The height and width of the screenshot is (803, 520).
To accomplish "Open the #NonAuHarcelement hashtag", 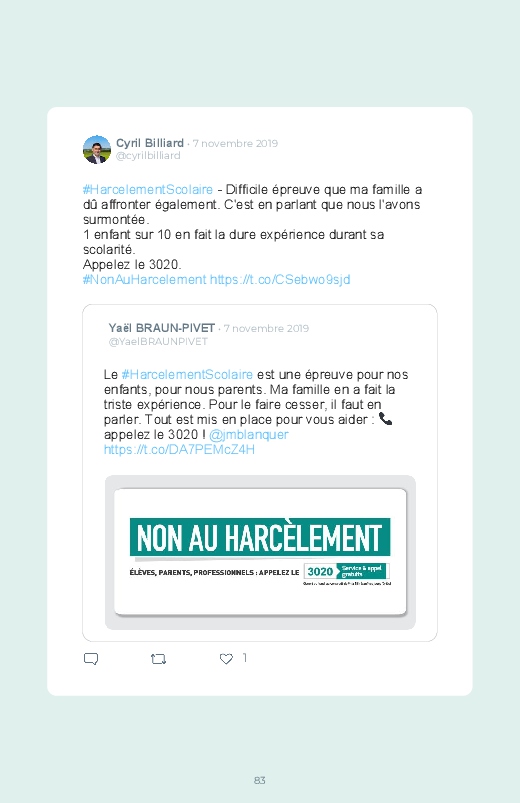I will (x=144, y=280).
